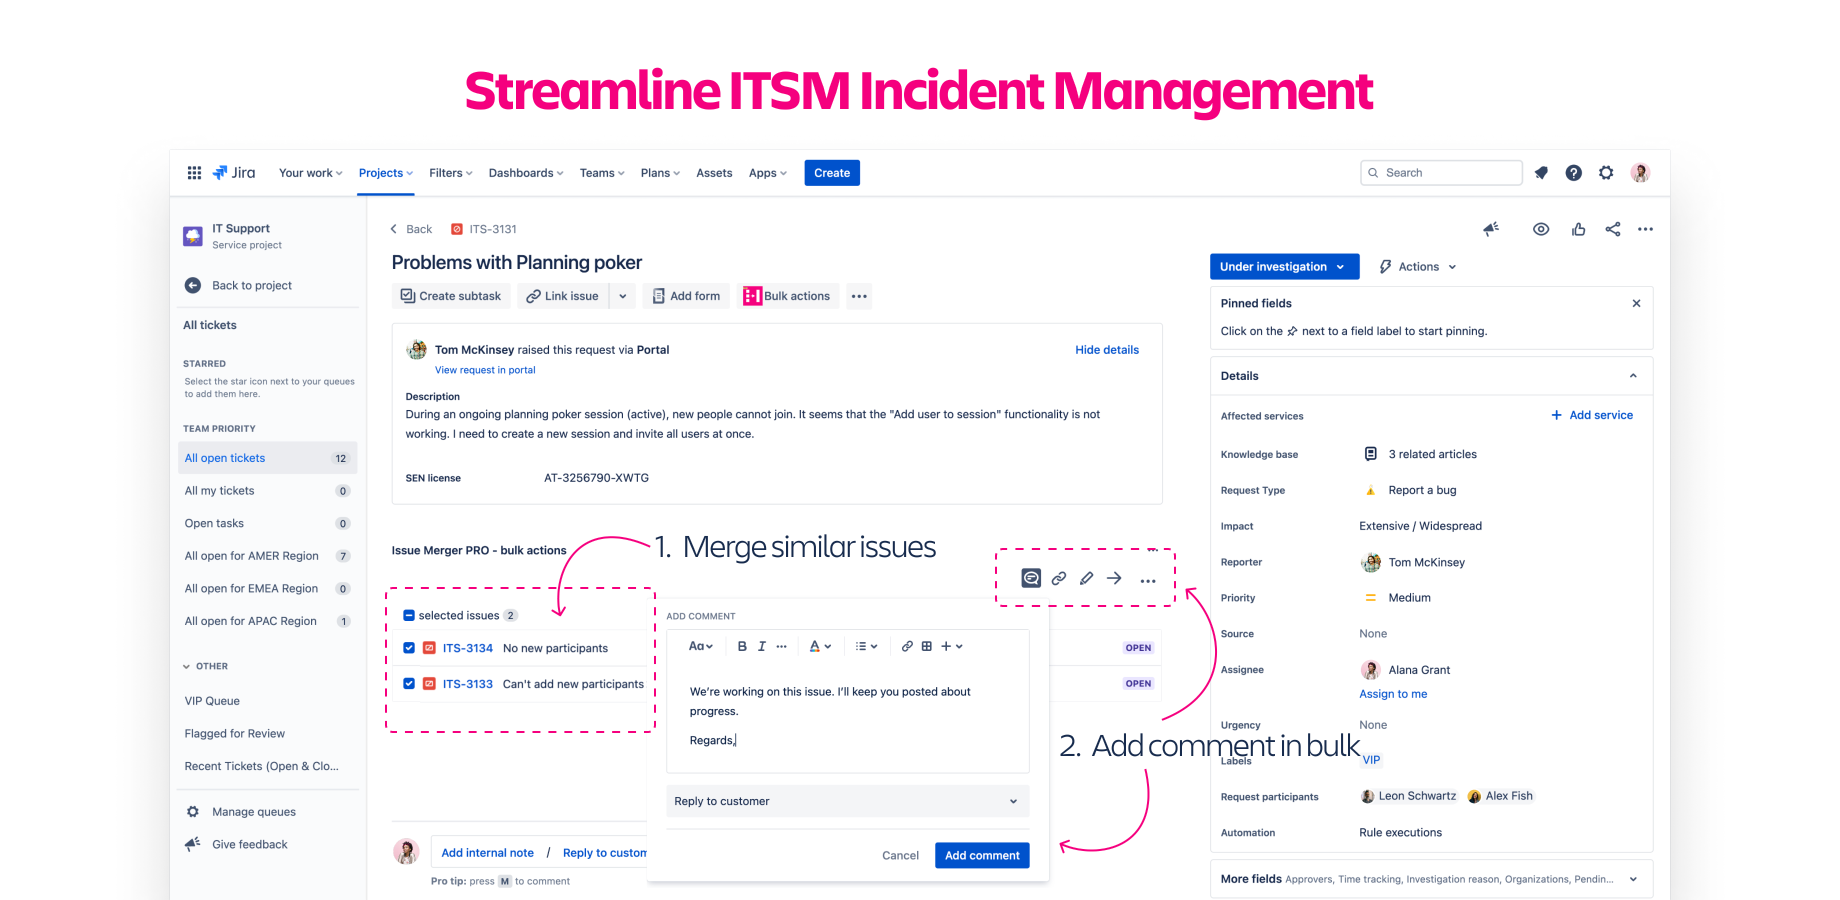Uncheck issue ITS-3133 checkbox
Image resolution: width=1840 pixels, height=900 pixels.
[x=409, y=684]
